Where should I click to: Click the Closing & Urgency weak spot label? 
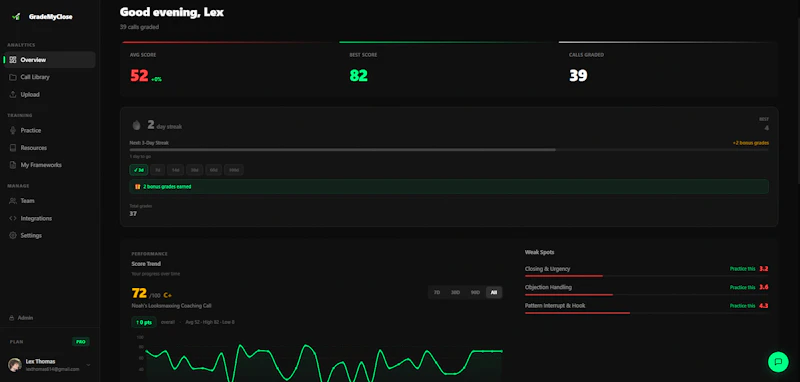tap(547, 269)
